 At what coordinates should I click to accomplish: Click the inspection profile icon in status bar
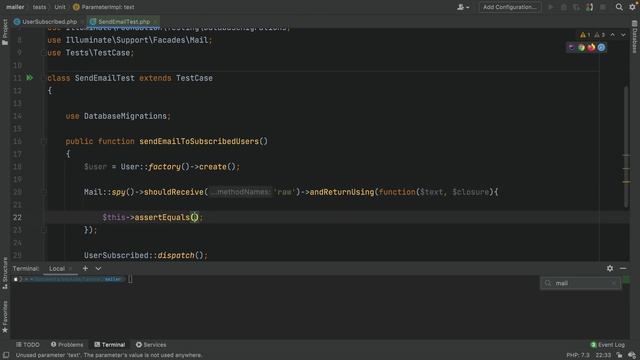click(x=632, y=355)
